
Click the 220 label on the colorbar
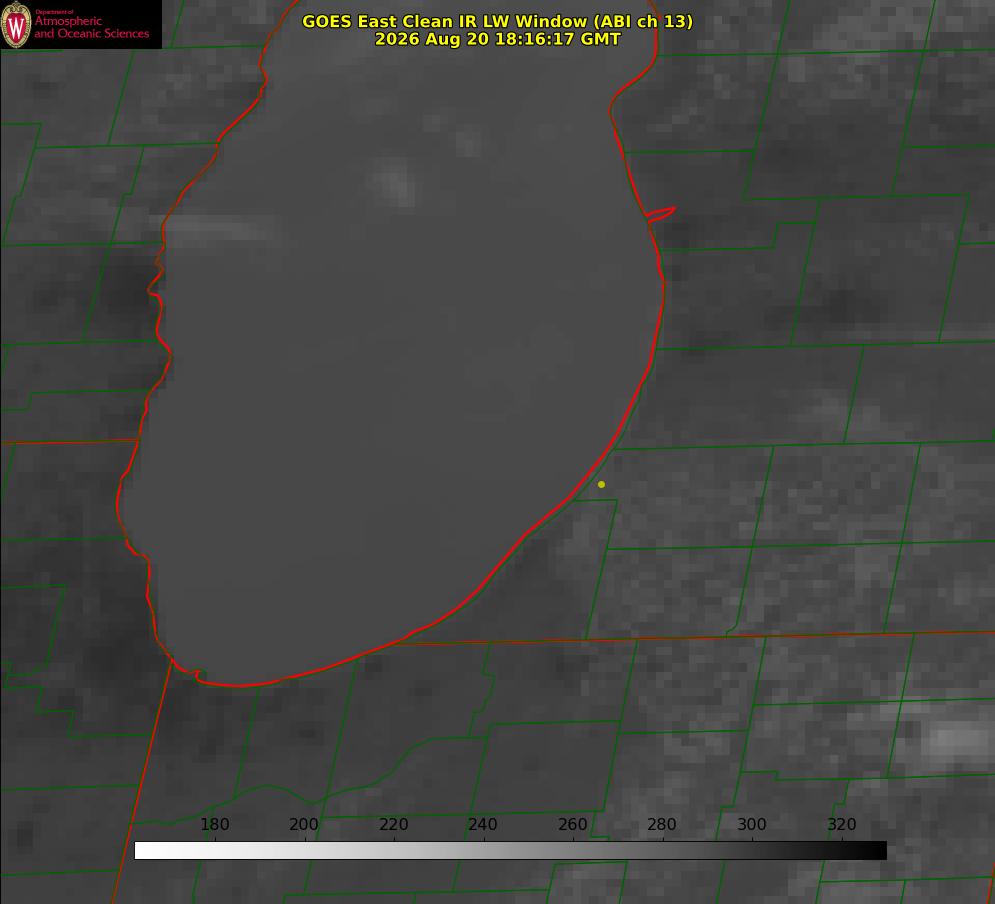[393, 824]
